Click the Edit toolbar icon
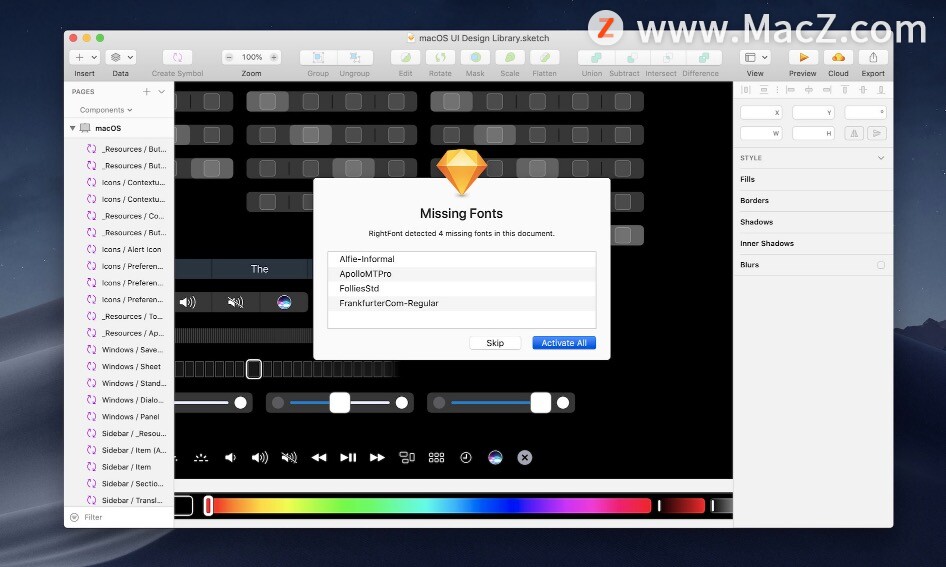The image size is (946, 567). pos(405,57)
